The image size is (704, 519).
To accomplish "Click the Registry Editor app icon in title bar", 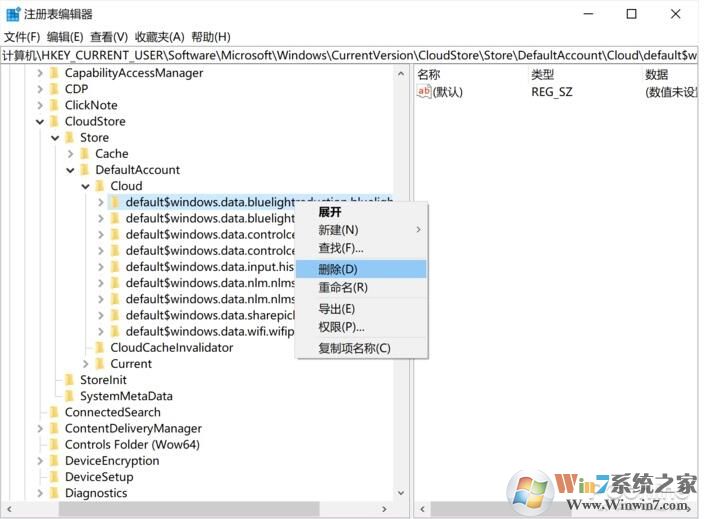I will pos(13,14).
